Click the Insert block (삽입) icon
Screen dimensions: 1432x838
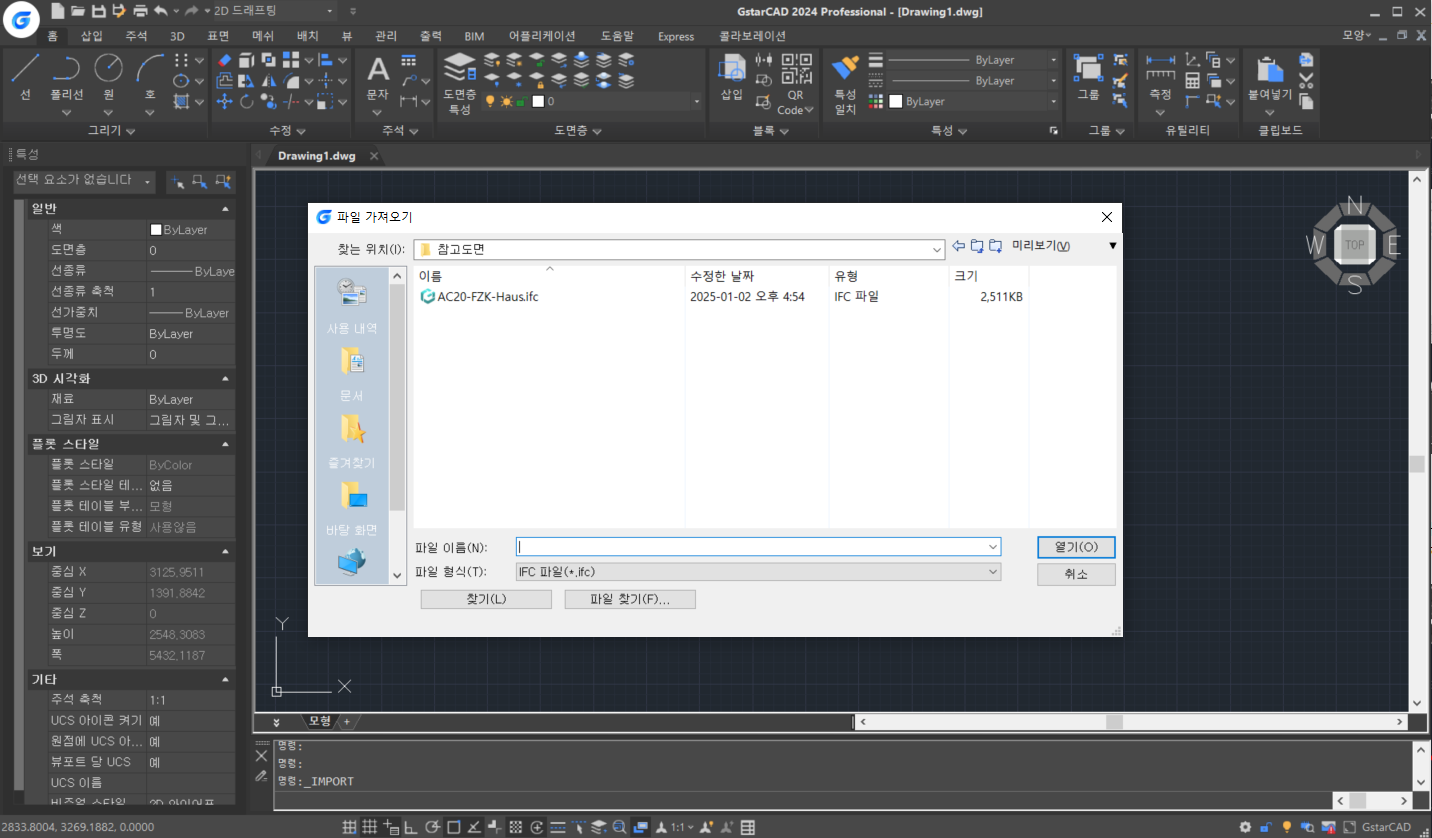pyautogui.click(x=732, y=76)
